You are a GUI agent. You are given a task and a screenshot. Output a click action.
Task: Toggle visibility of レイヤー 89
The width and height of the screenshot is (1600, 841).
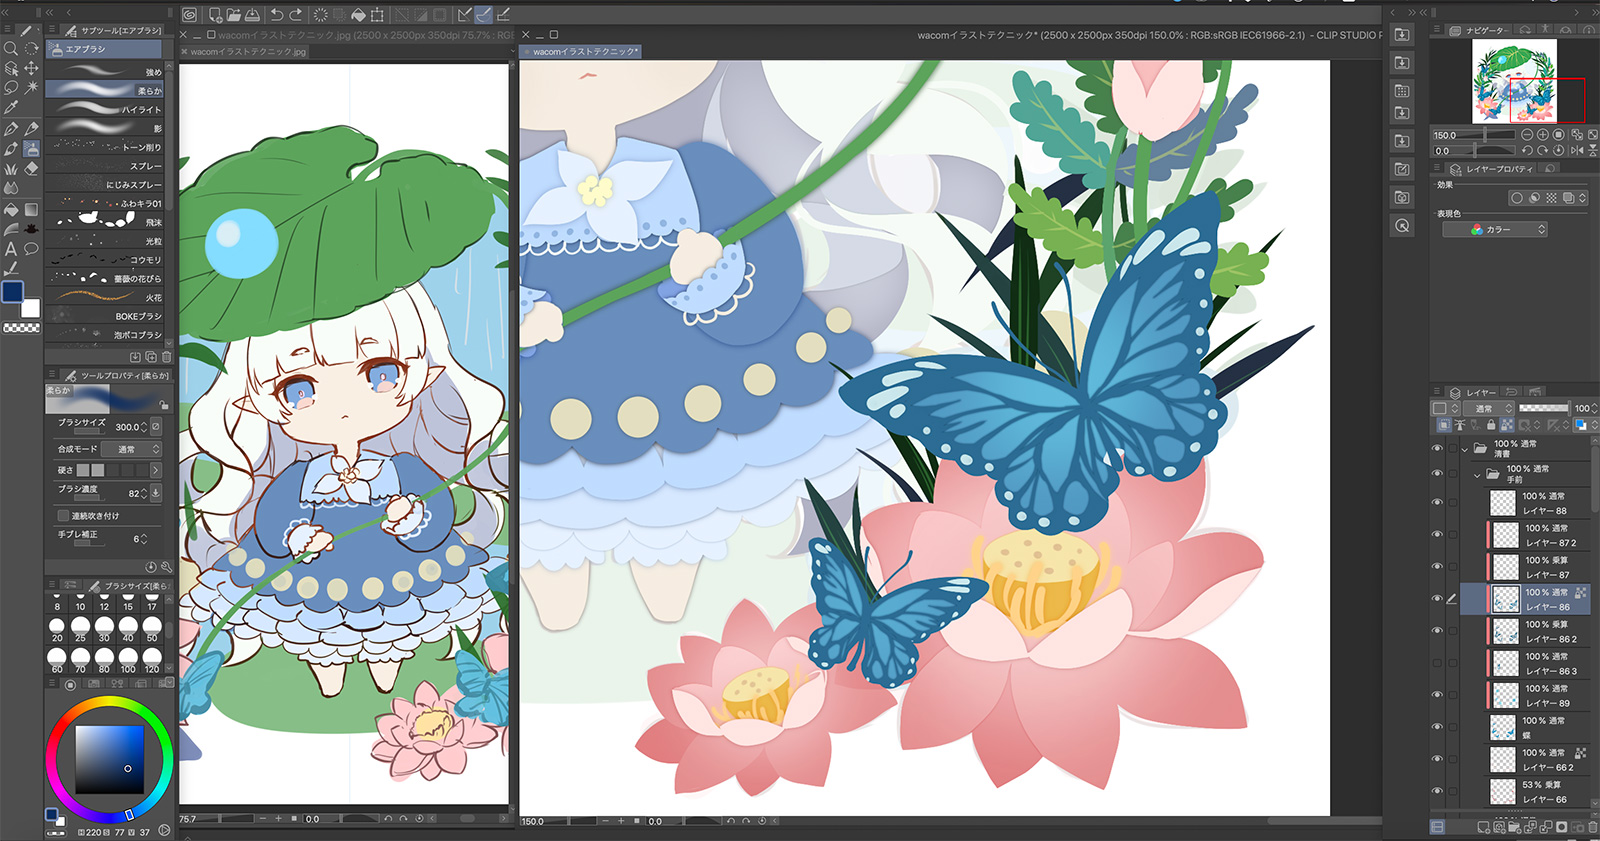[1437, 694]
